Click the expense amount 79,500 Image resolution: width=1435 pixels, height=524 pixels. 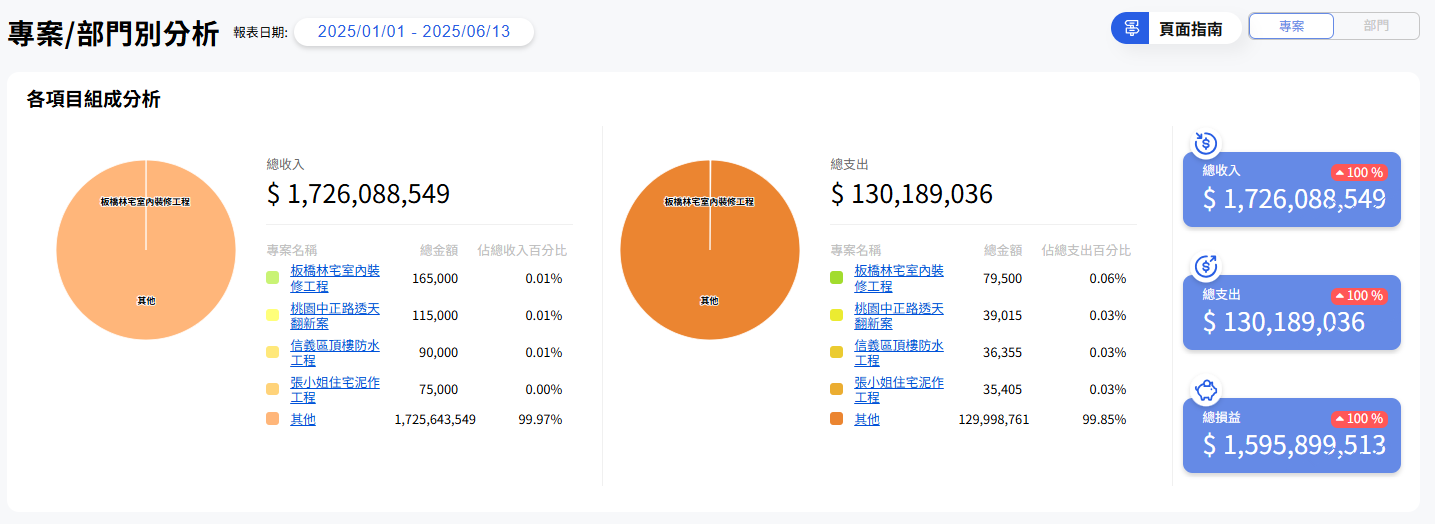coord(1002,278)
